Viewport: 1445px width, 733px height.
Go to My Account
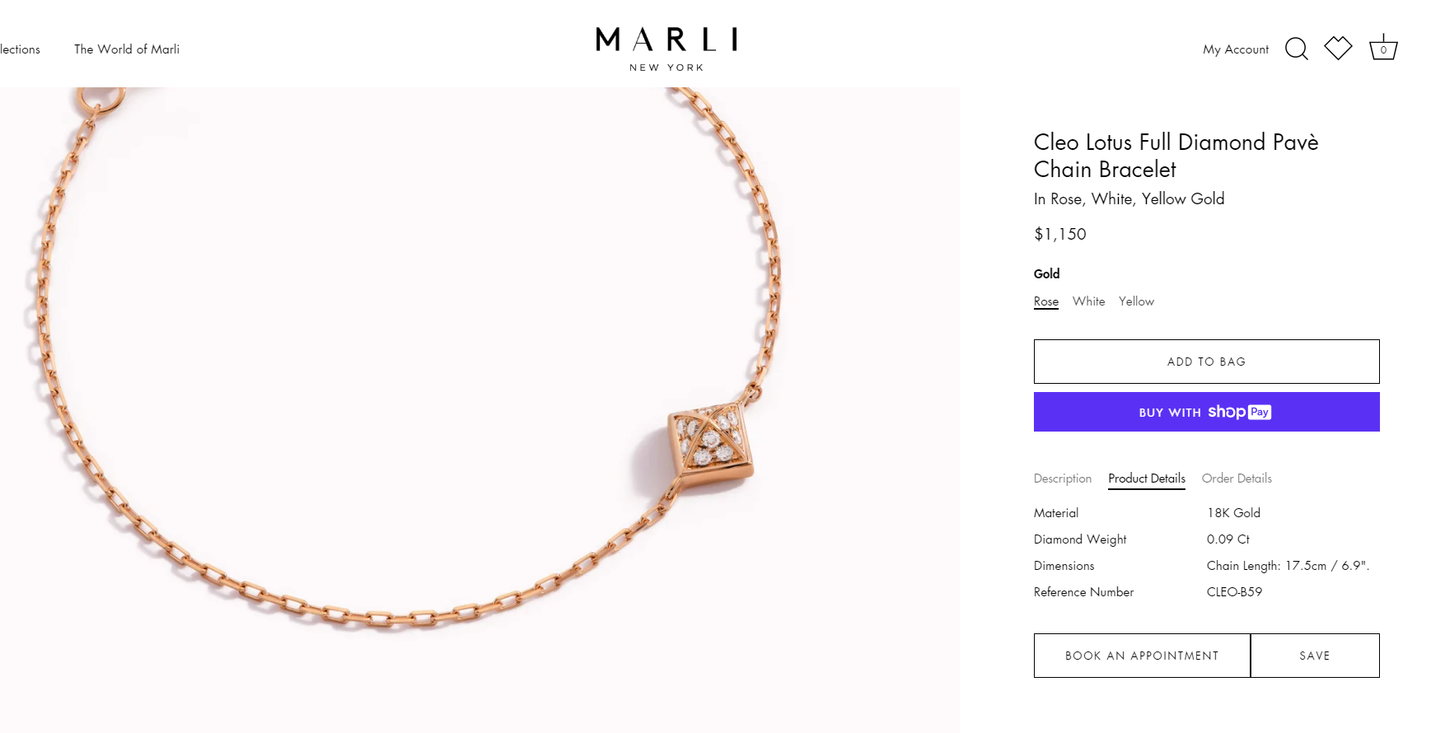pos(1235,49)
